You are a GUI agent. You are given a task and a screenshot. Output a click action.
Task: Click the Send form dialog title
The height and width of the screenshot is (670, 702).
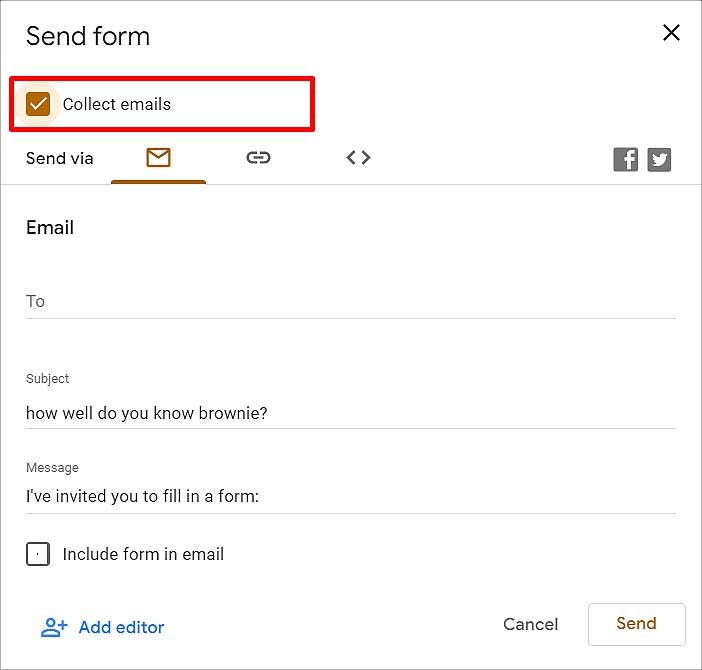pos(88,36)
